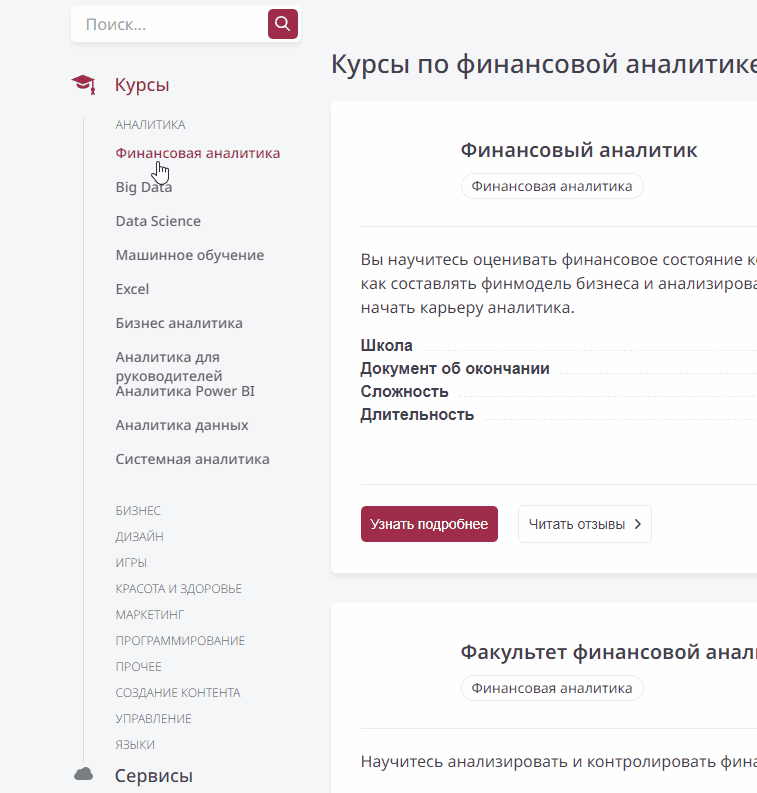Click the Узнать подробнее button

[429, 524]
